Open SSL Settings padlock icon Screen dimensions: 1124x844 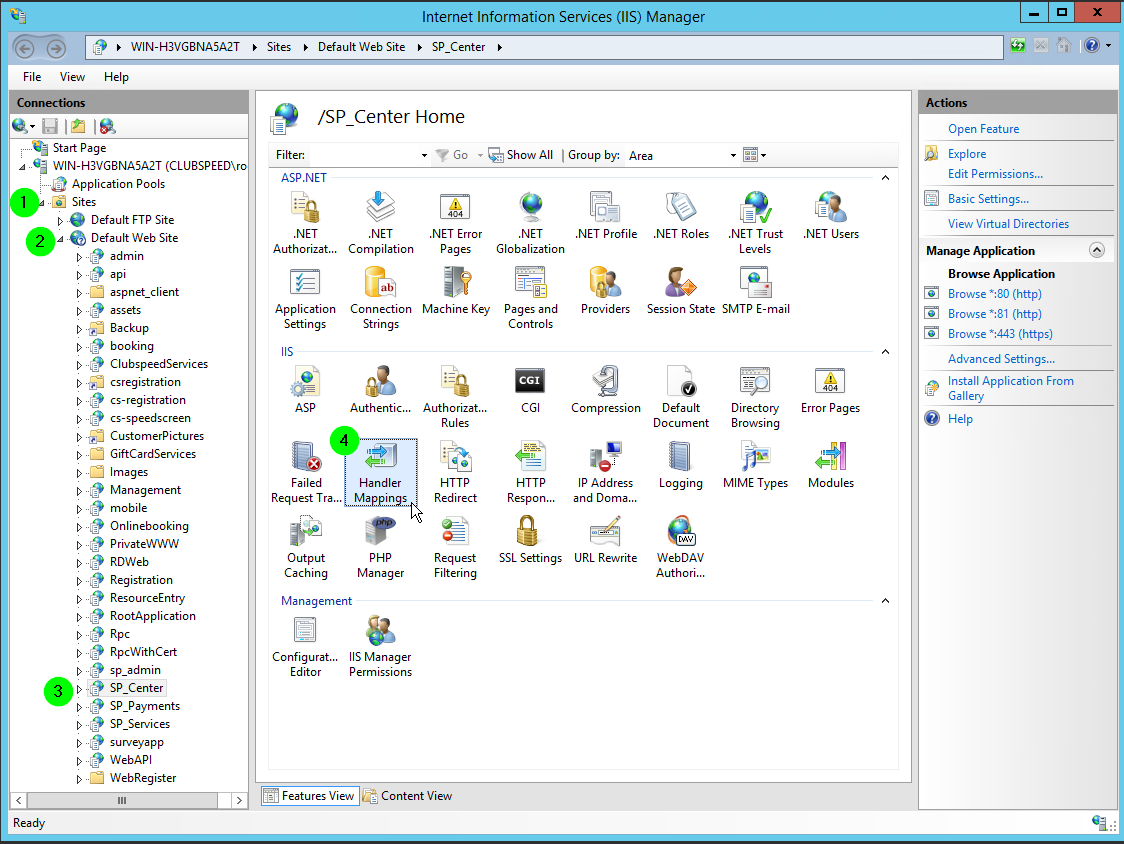point(530,541)
